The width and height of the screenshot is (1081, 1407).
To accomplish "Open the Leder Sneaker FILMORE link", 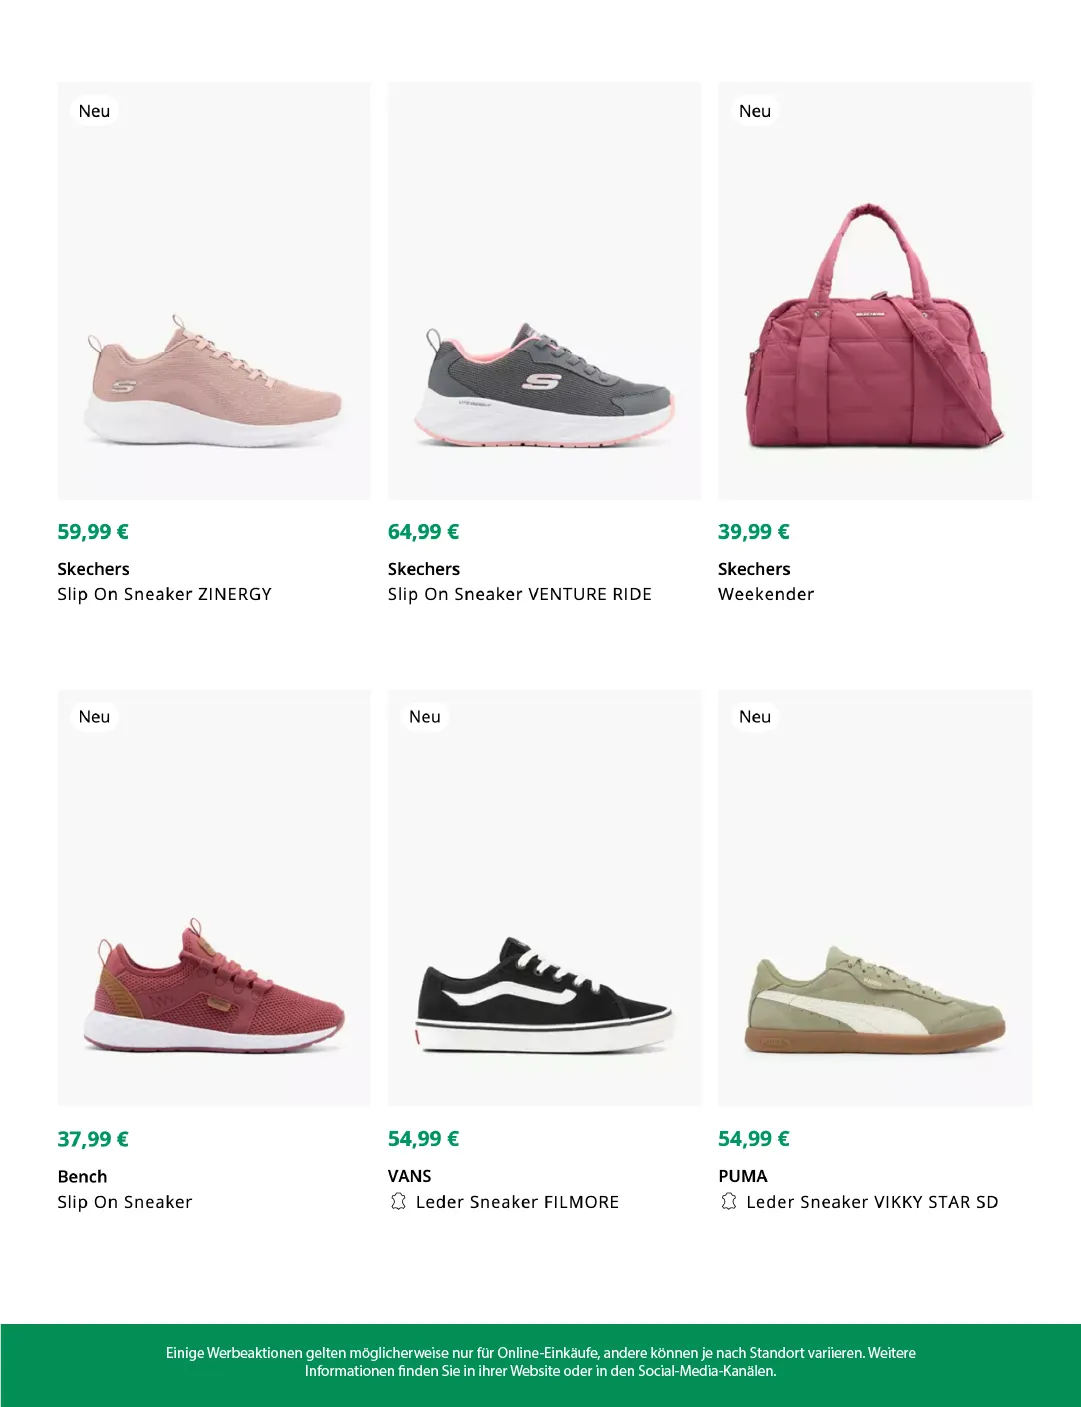I will point(517,1202).
